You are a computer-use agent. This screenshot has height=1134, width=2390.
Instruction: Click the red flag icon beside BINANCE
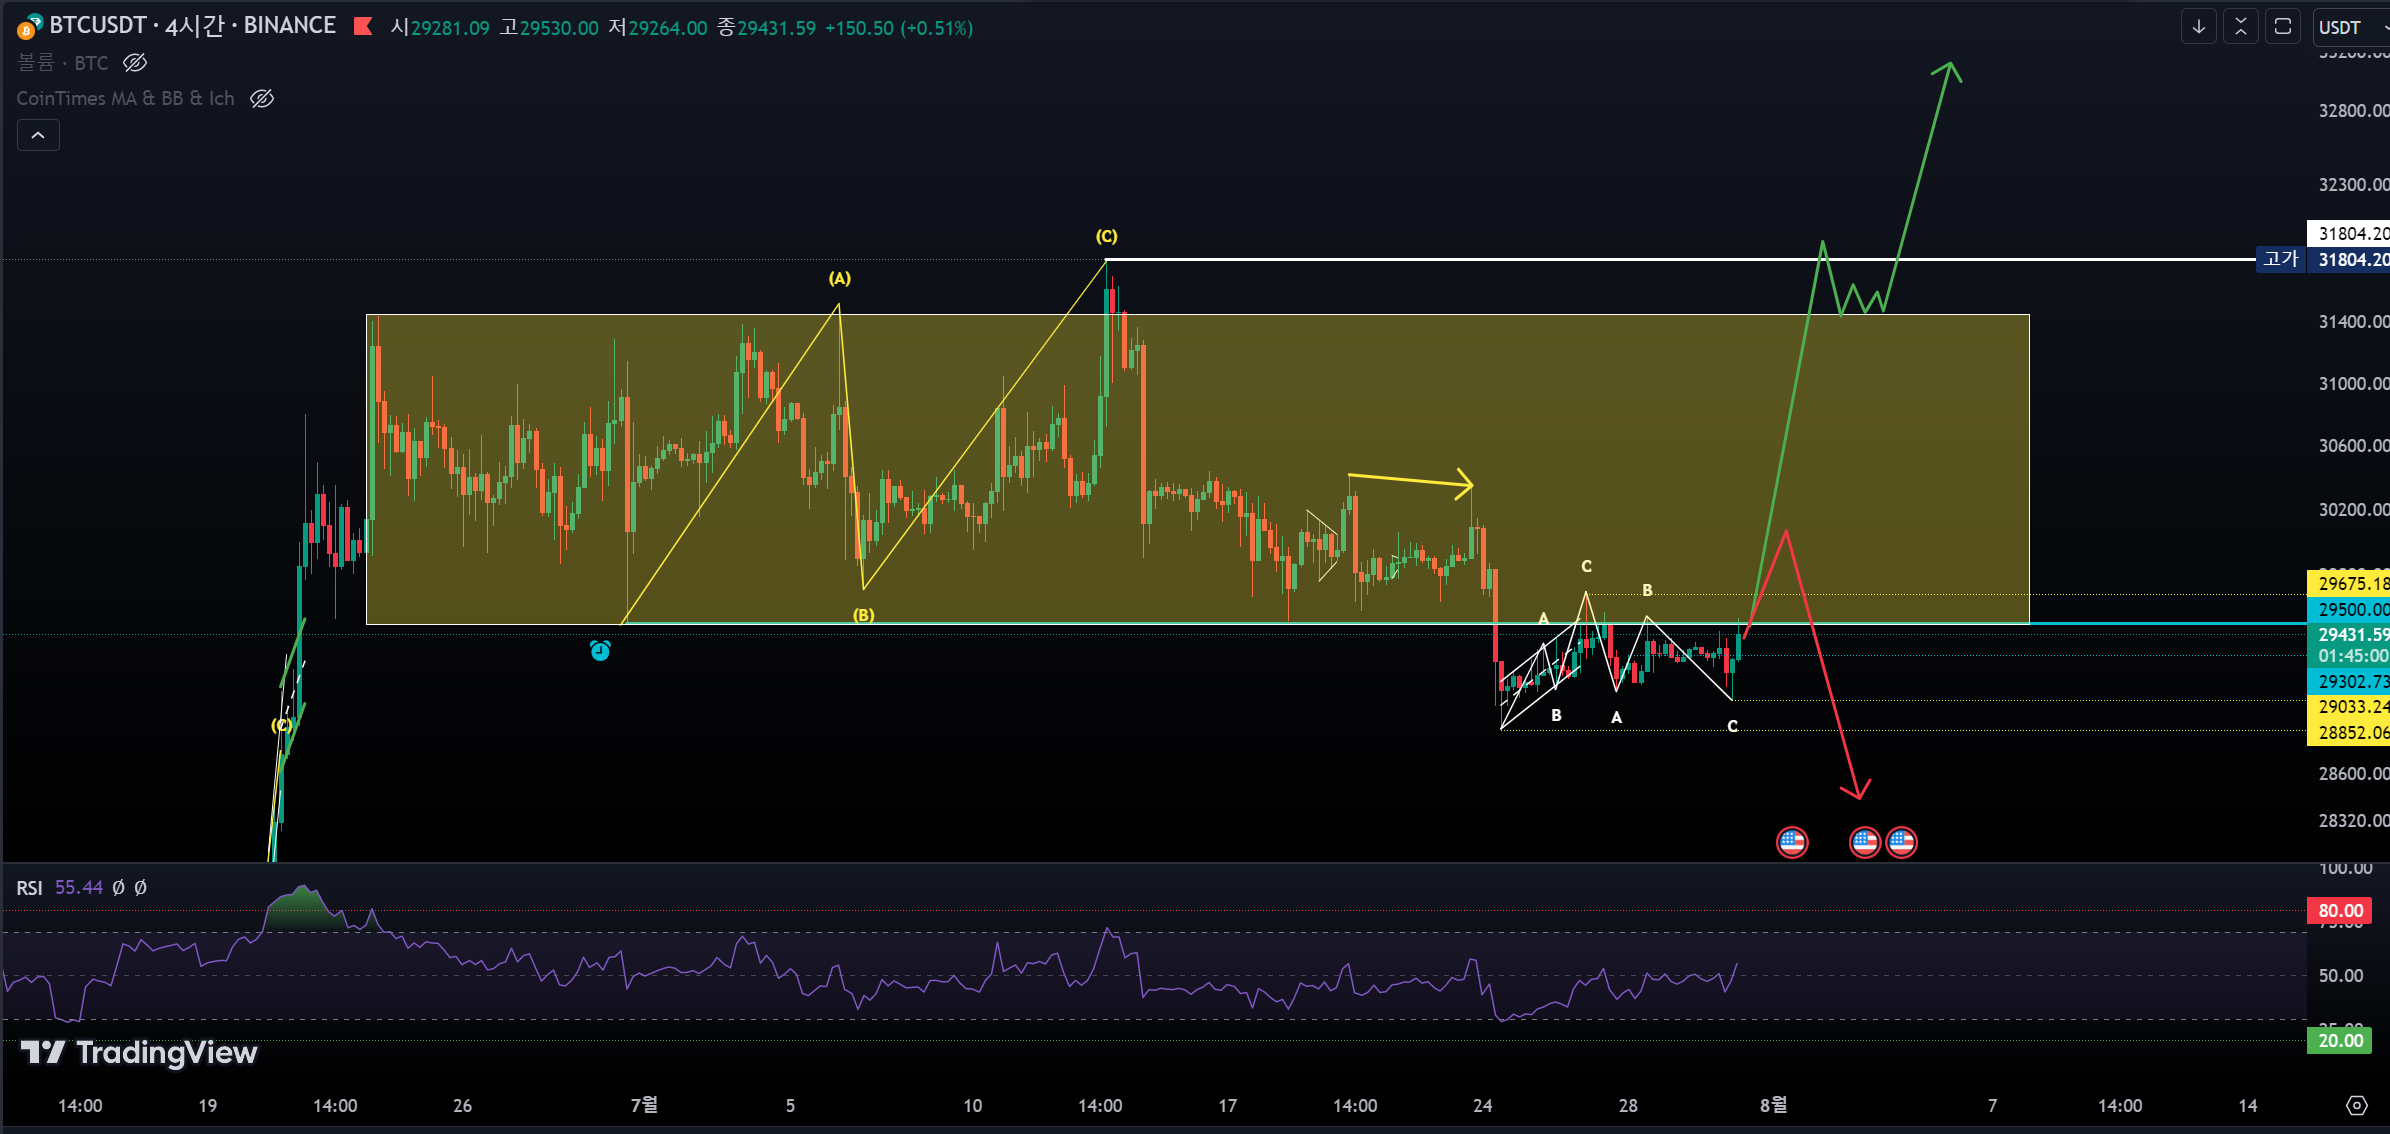[363, 27]
